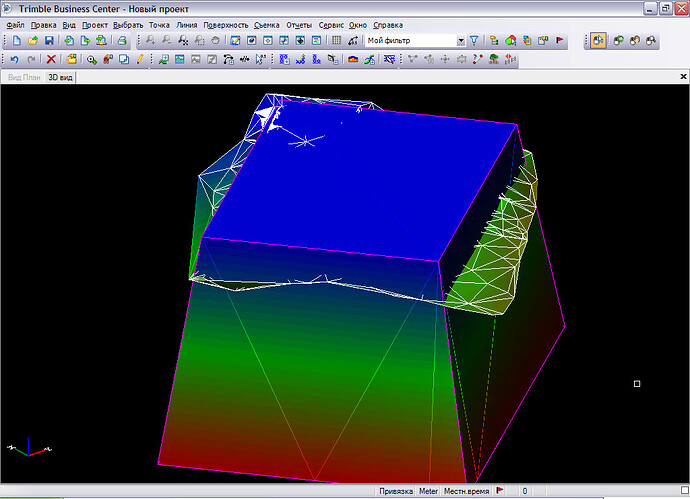This screenshot has height=499, width=690.
Task: Open the Файл menu
Action: pyautogui.click(x=15, y=25)
